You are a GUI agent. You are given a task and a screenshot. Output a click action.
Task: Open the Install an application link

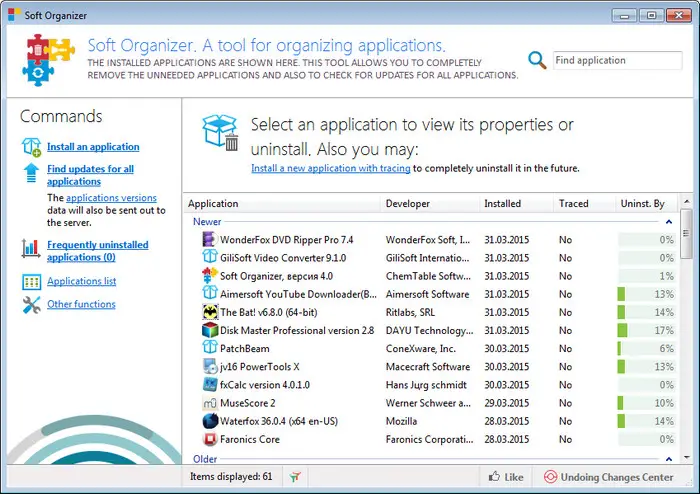pos(93,147)
